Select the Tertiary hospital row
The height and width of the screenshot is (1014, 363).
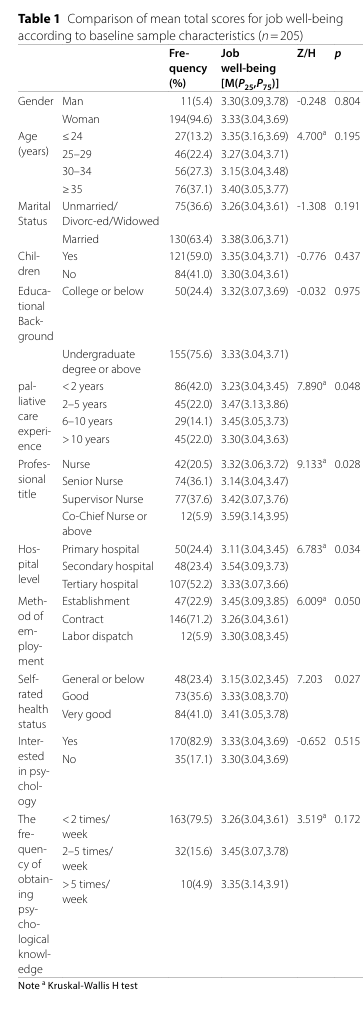189,584
